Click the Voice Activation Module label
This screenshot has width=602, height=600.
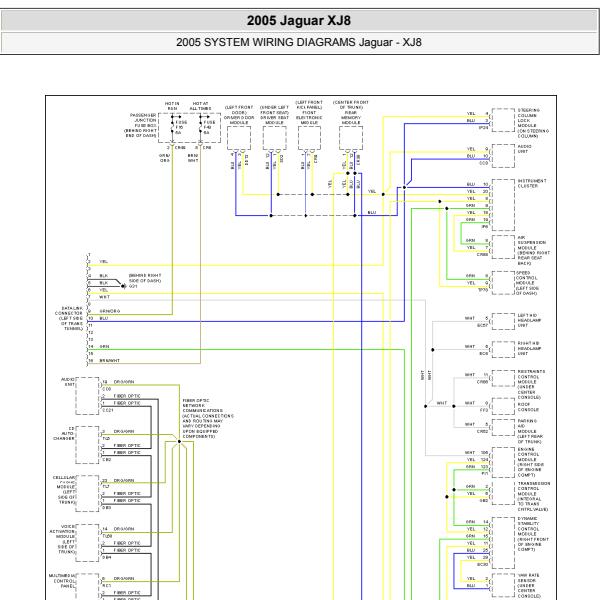tap(62, 539)
